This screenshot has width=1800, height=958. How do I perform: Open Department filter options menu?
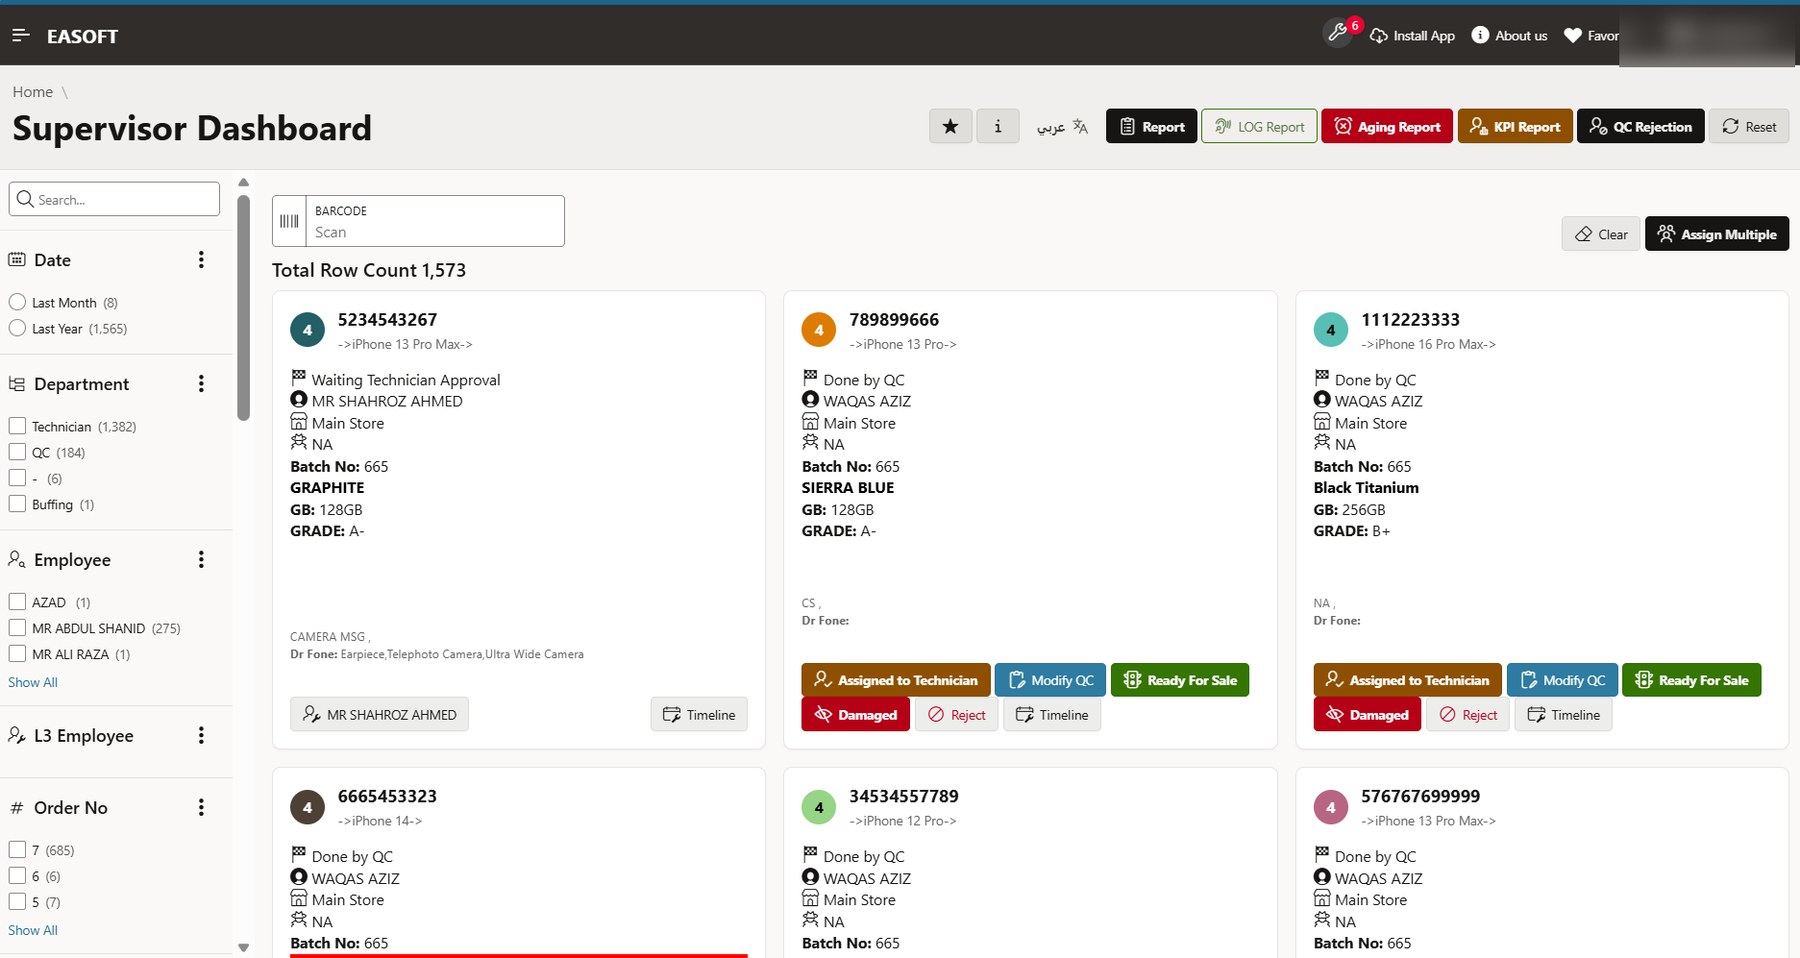pyautogui.click(x=201, y=384)
